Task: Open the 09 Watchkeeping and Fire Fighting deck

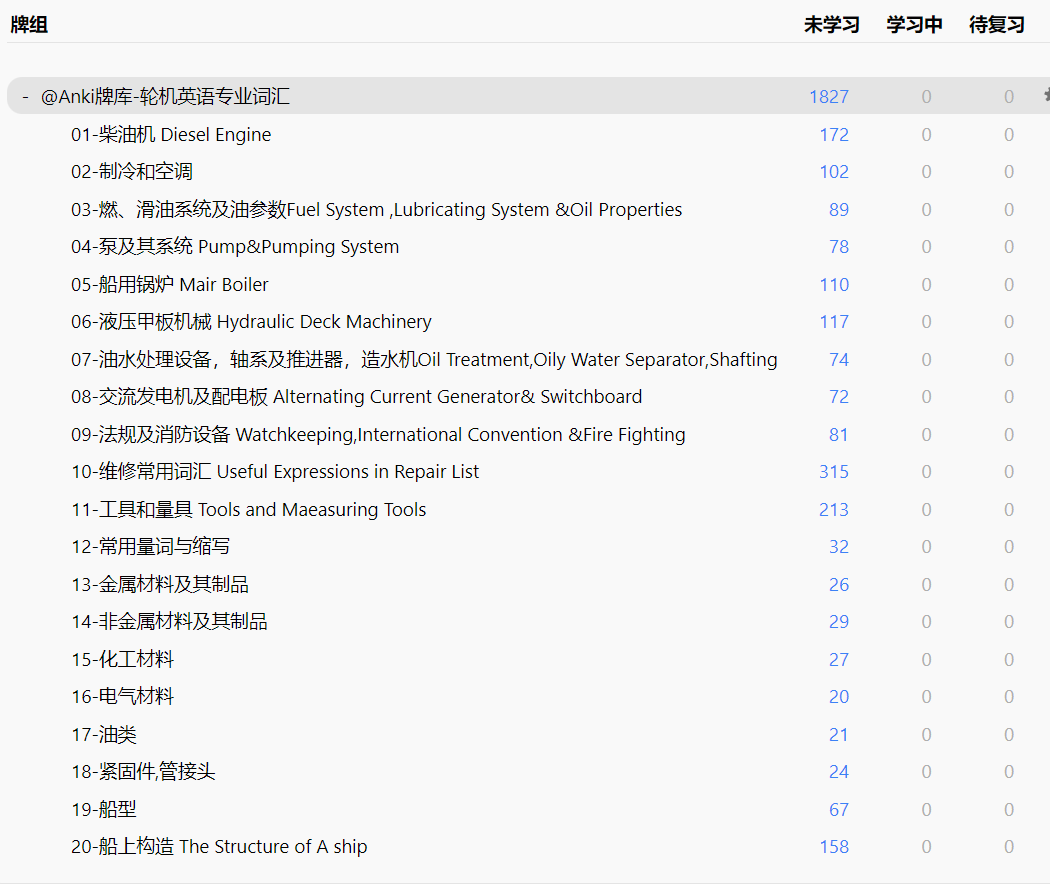Action: (378, 435)
